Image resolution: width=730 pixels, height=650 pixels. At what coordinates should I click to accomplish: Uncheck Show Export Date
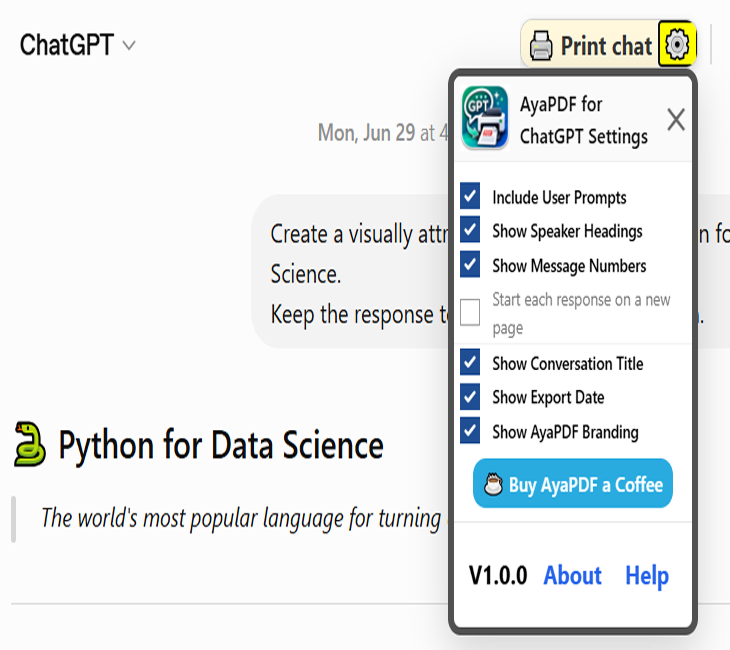click(x=470, y=396)
